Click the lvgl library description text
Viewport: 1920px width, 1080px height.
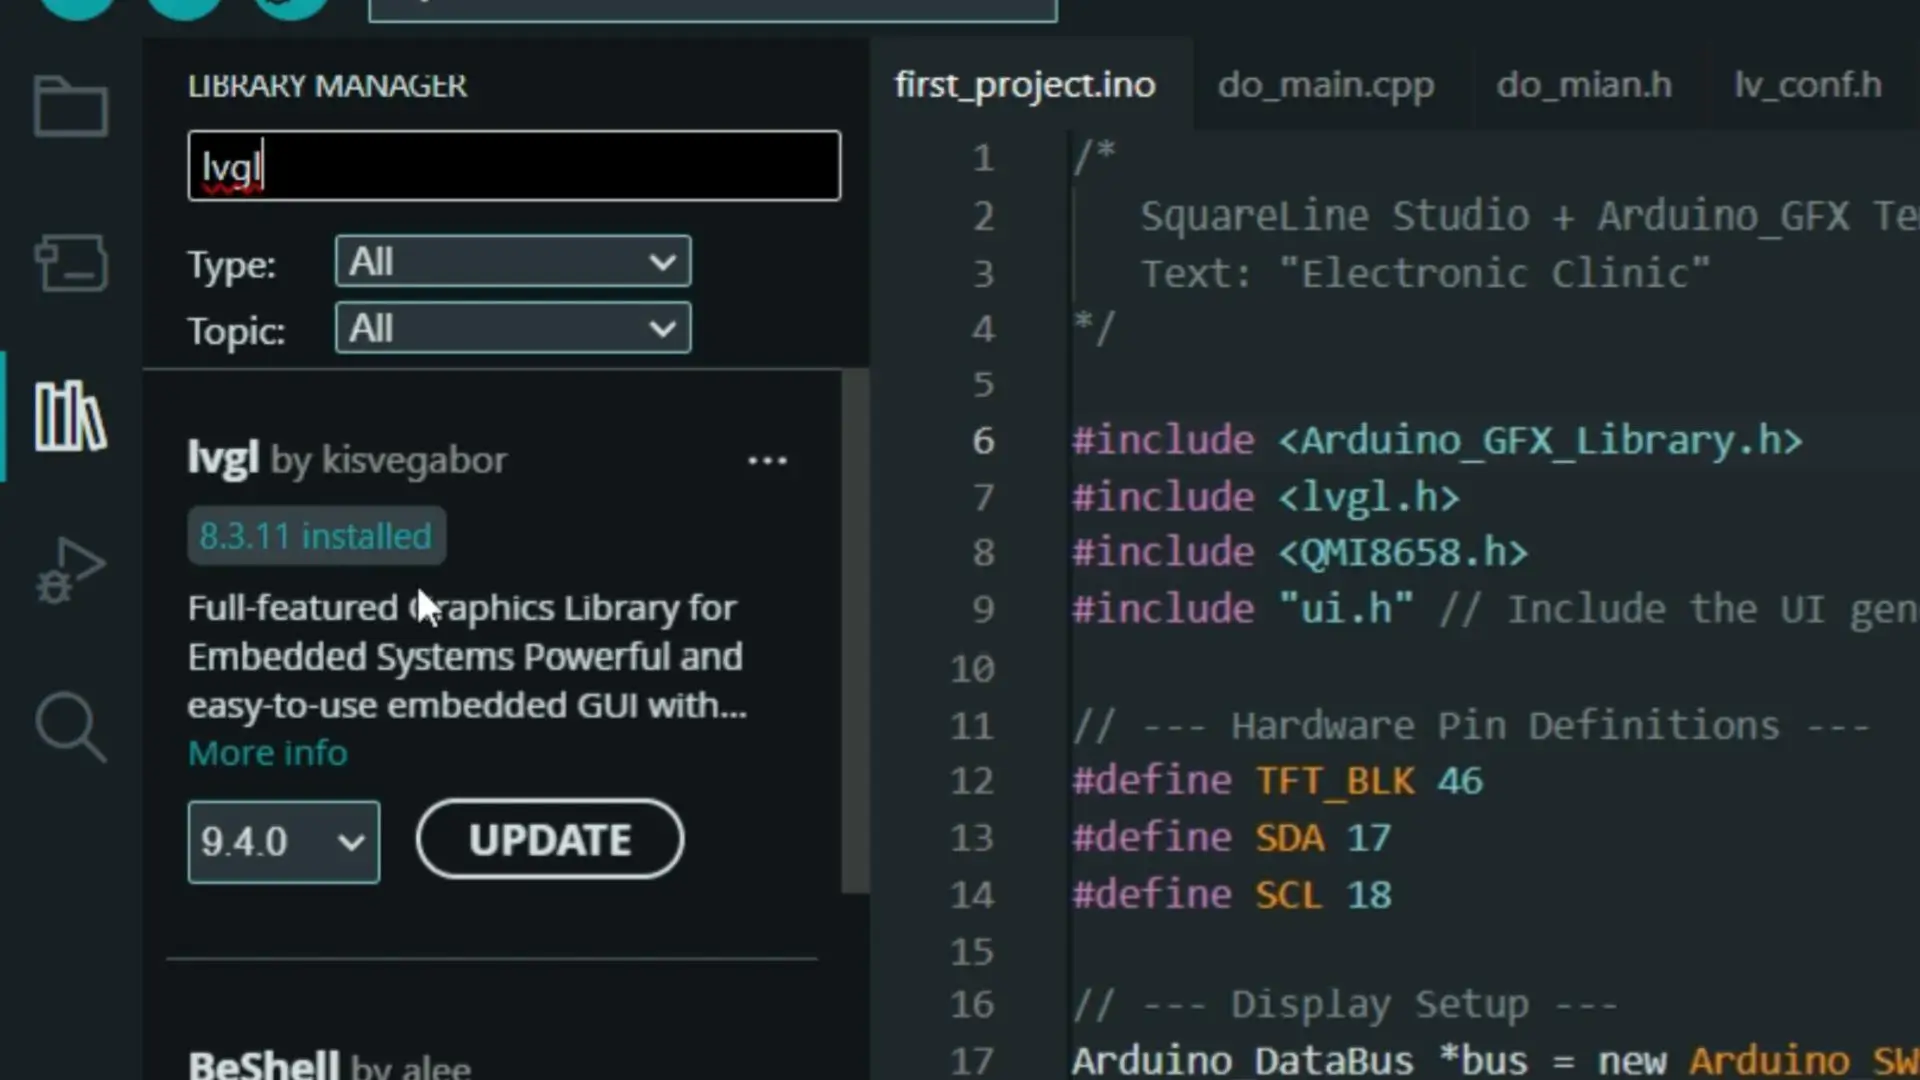pyautogui.click(x=467, y=657)
